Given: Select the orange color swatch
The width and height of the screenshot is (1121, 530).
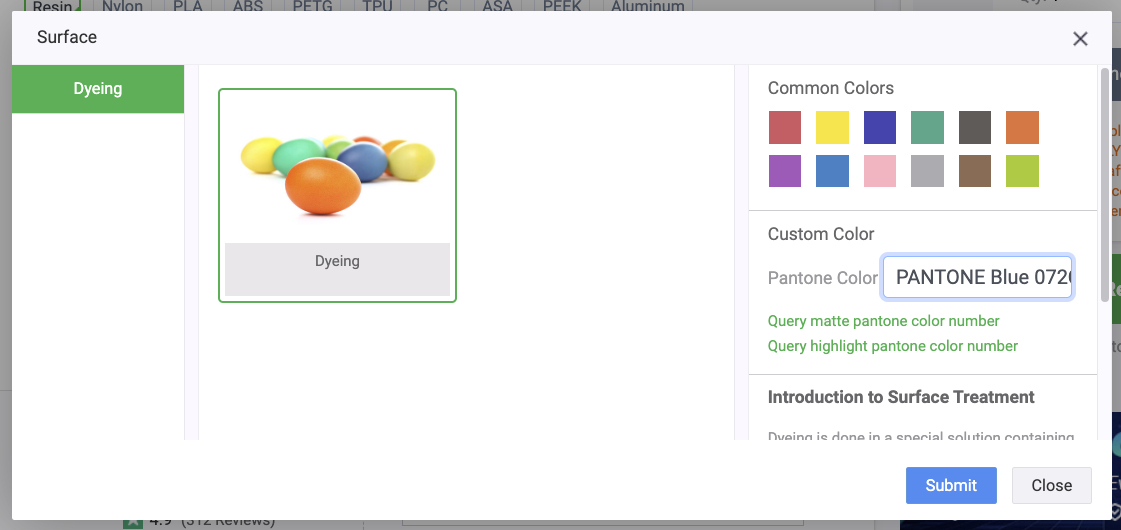Looking at the screenshot, I should tap(1022, 128).
